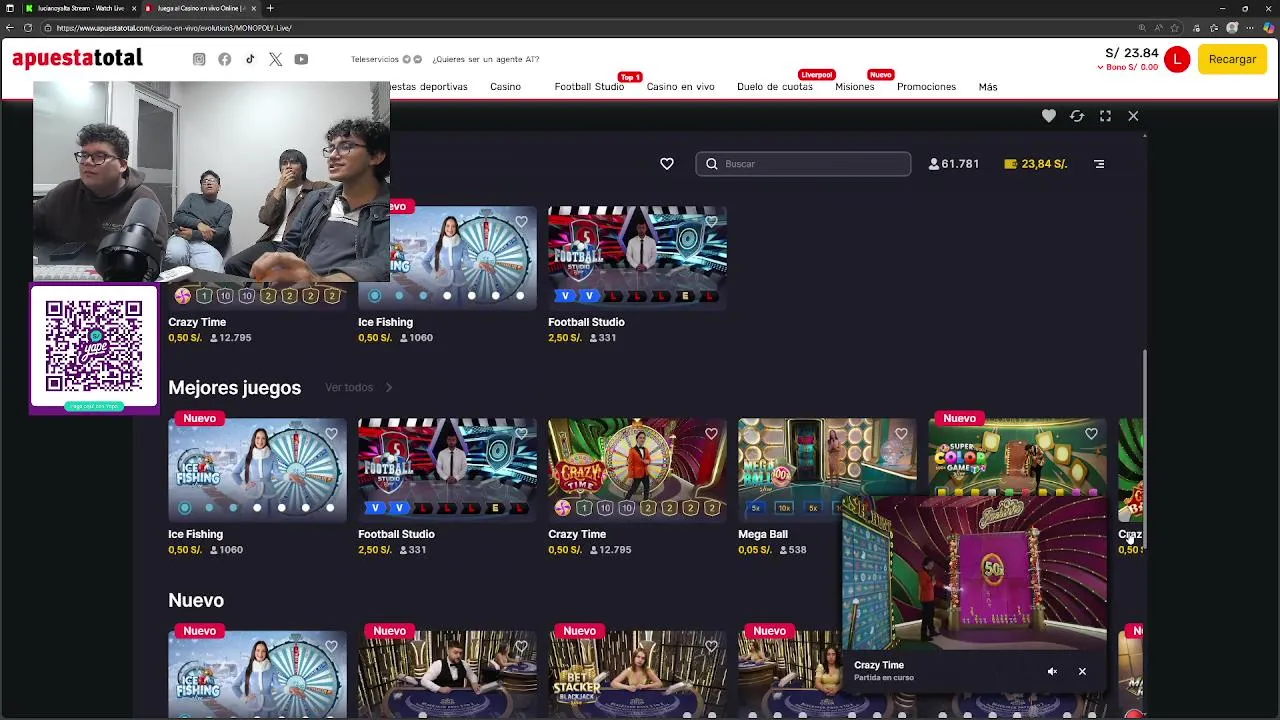Viewport: 1280px width, 720px height.
Task: Open top-row Football Studio thumbnail
Action: 637,258
